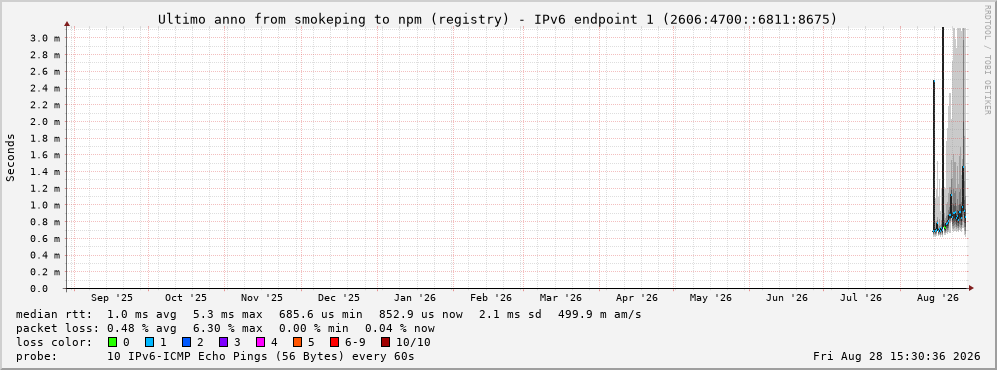This screenshot has width=997, height=370.
Task: Click the red 6-9 loss swatch
Action: point(334,342)
